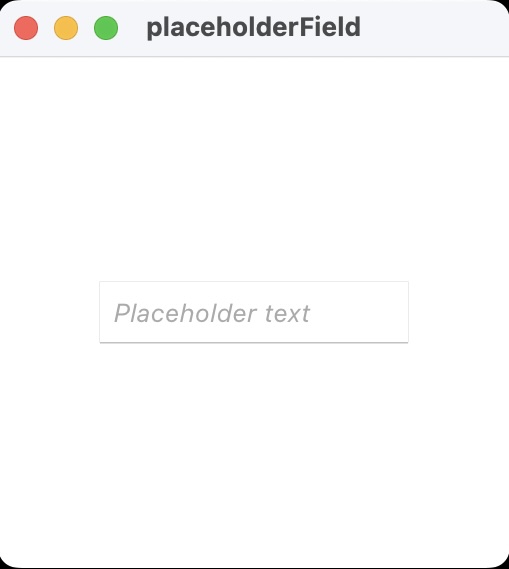Click the empty right part of the text field
This screenshot has width=509, height=569.
click(x=359, y=312)
